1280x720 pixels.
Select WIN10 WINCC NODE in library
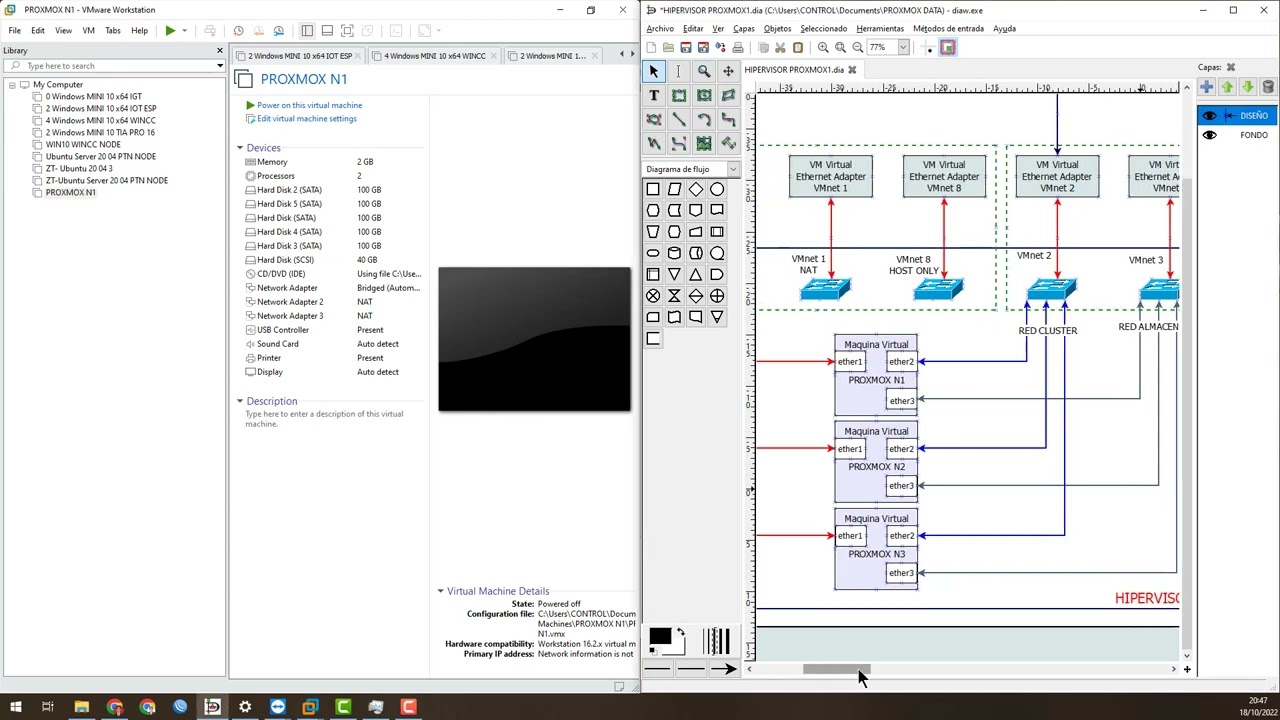click(x=82, y=145)
